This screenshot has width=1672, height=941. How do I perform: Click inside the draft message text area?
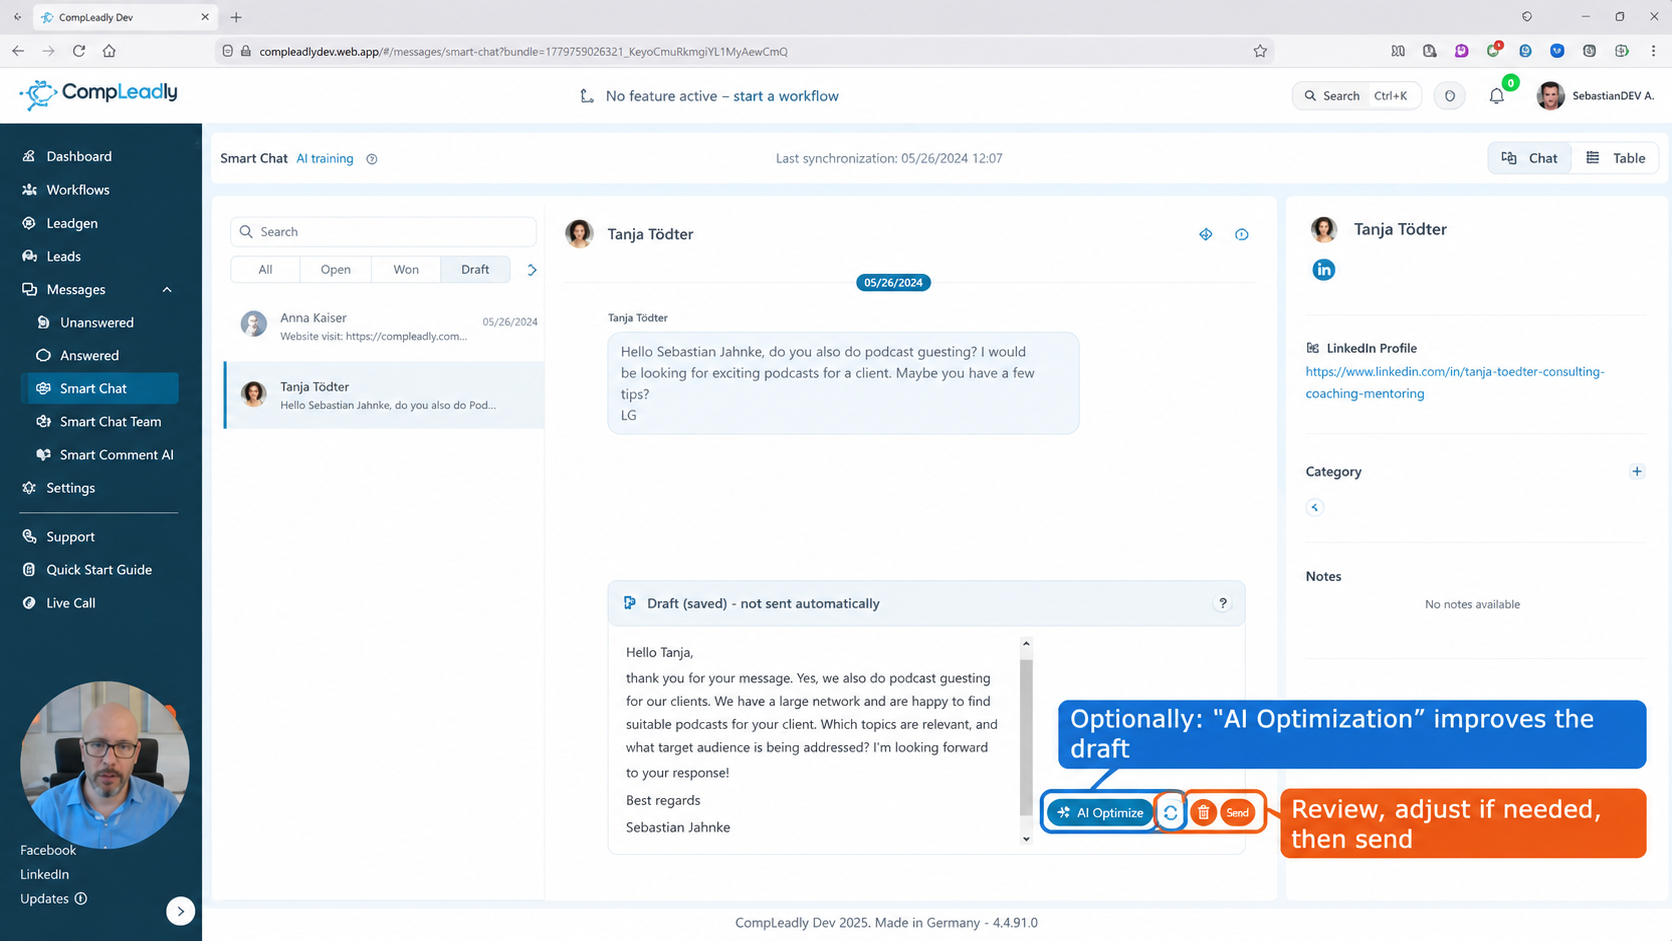coord(813,739)
